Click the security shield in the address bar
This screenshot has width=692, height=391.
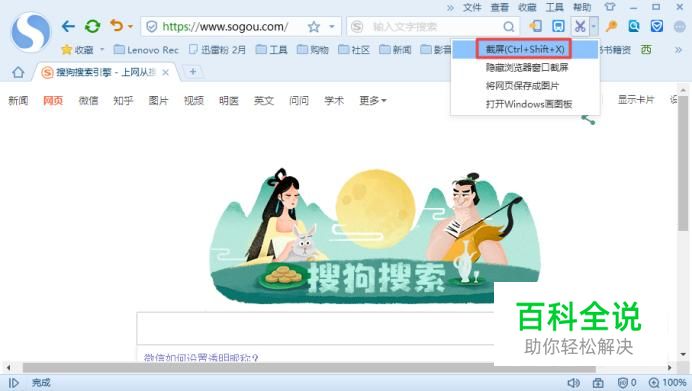(x=151, y=27)
